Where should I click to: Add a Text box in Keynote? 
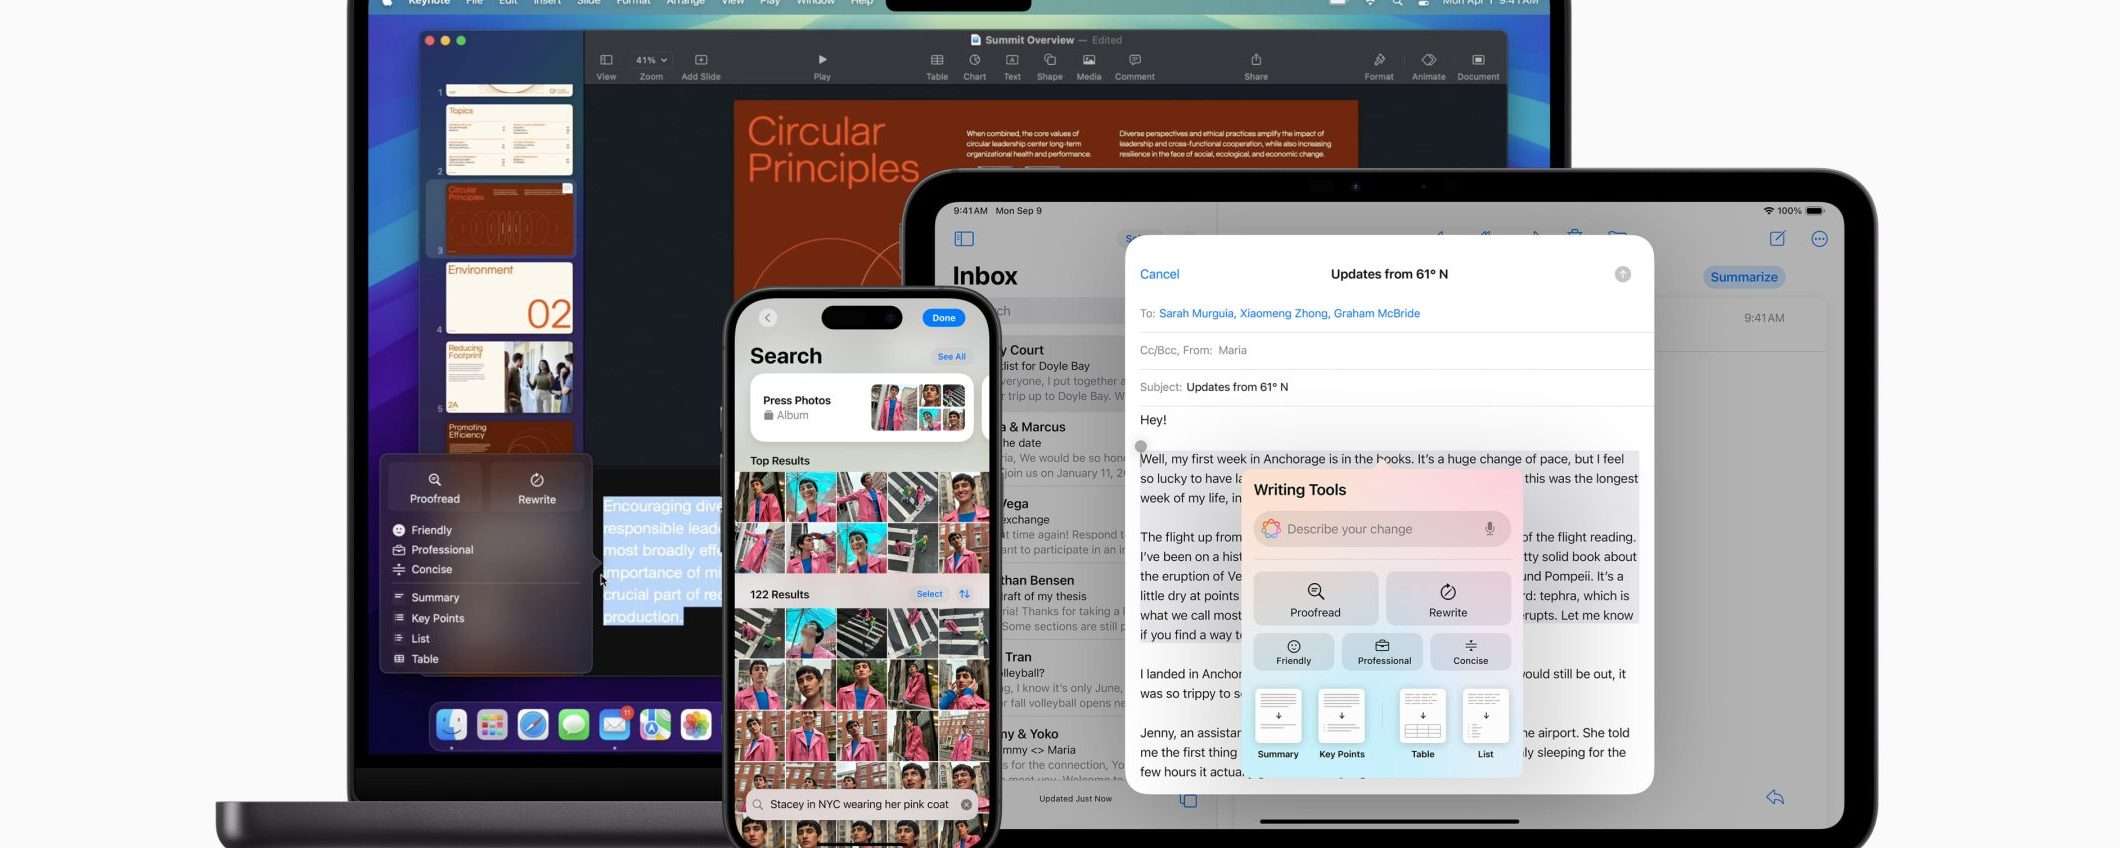click(x=1012, y=66)
